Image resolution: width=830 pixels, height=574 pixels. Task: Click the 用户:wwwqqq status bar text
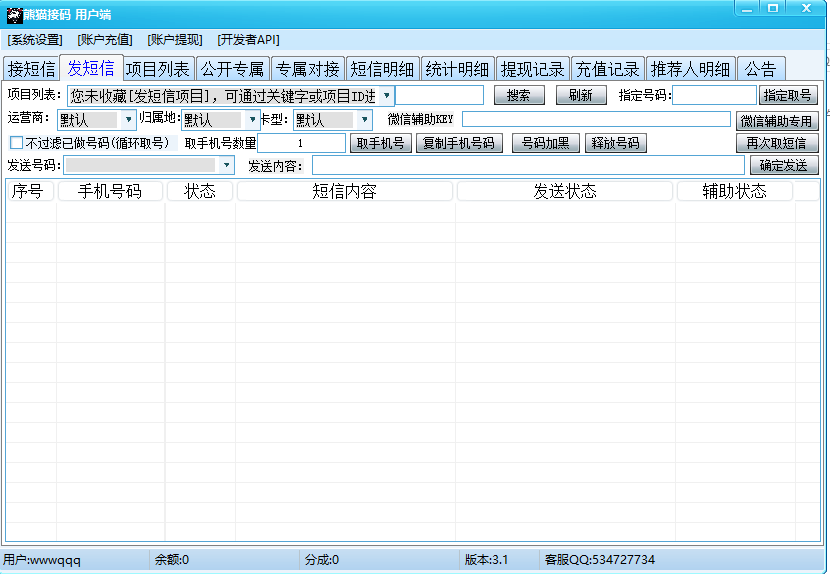(42, 560)
